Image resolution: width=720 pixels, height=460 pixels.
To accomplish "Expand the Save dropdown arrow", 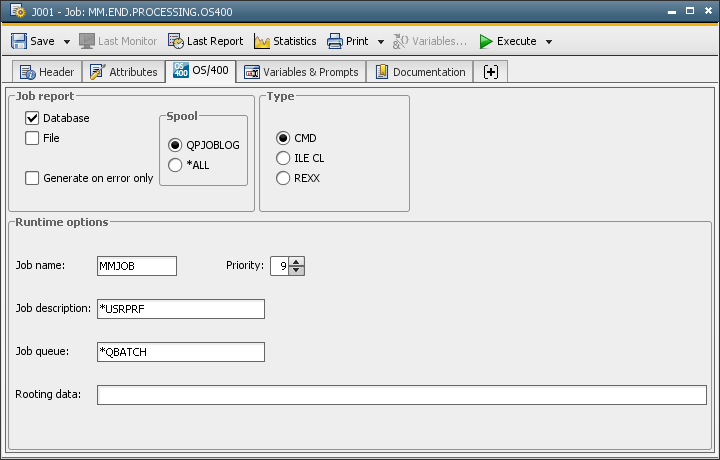I will click(x=67, y=42).
